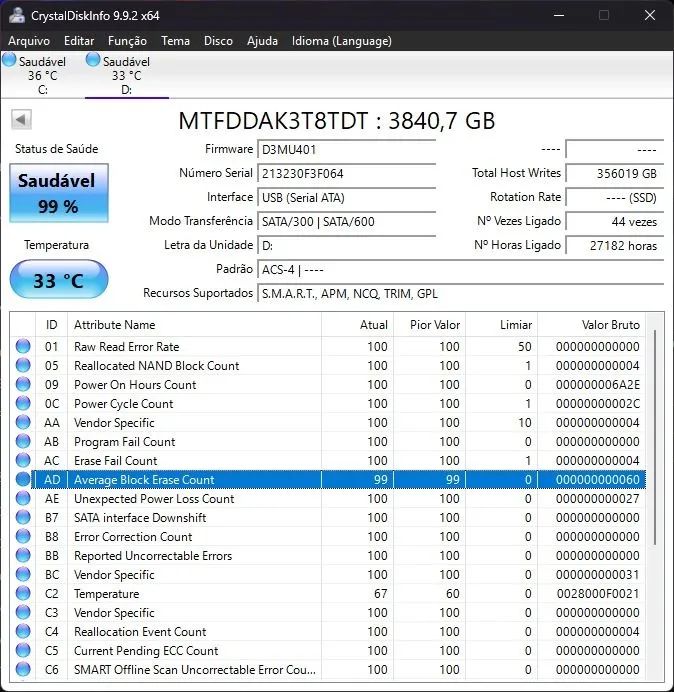This screenshot has height=692, width=674.
Task: Click the Recursos Suportados field
Action: 460,293
